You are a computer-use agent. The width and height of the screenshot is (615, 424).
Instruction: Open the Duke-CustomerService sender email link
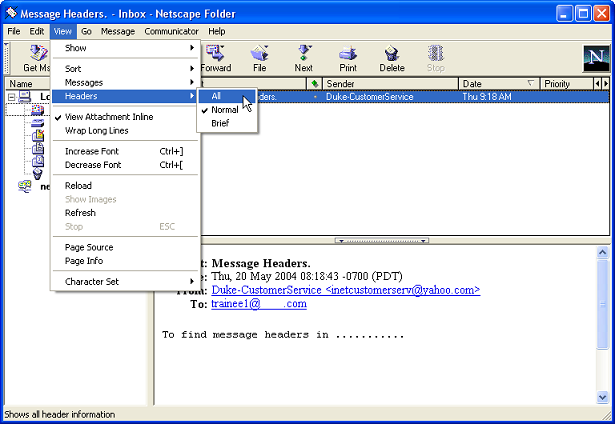345,290
